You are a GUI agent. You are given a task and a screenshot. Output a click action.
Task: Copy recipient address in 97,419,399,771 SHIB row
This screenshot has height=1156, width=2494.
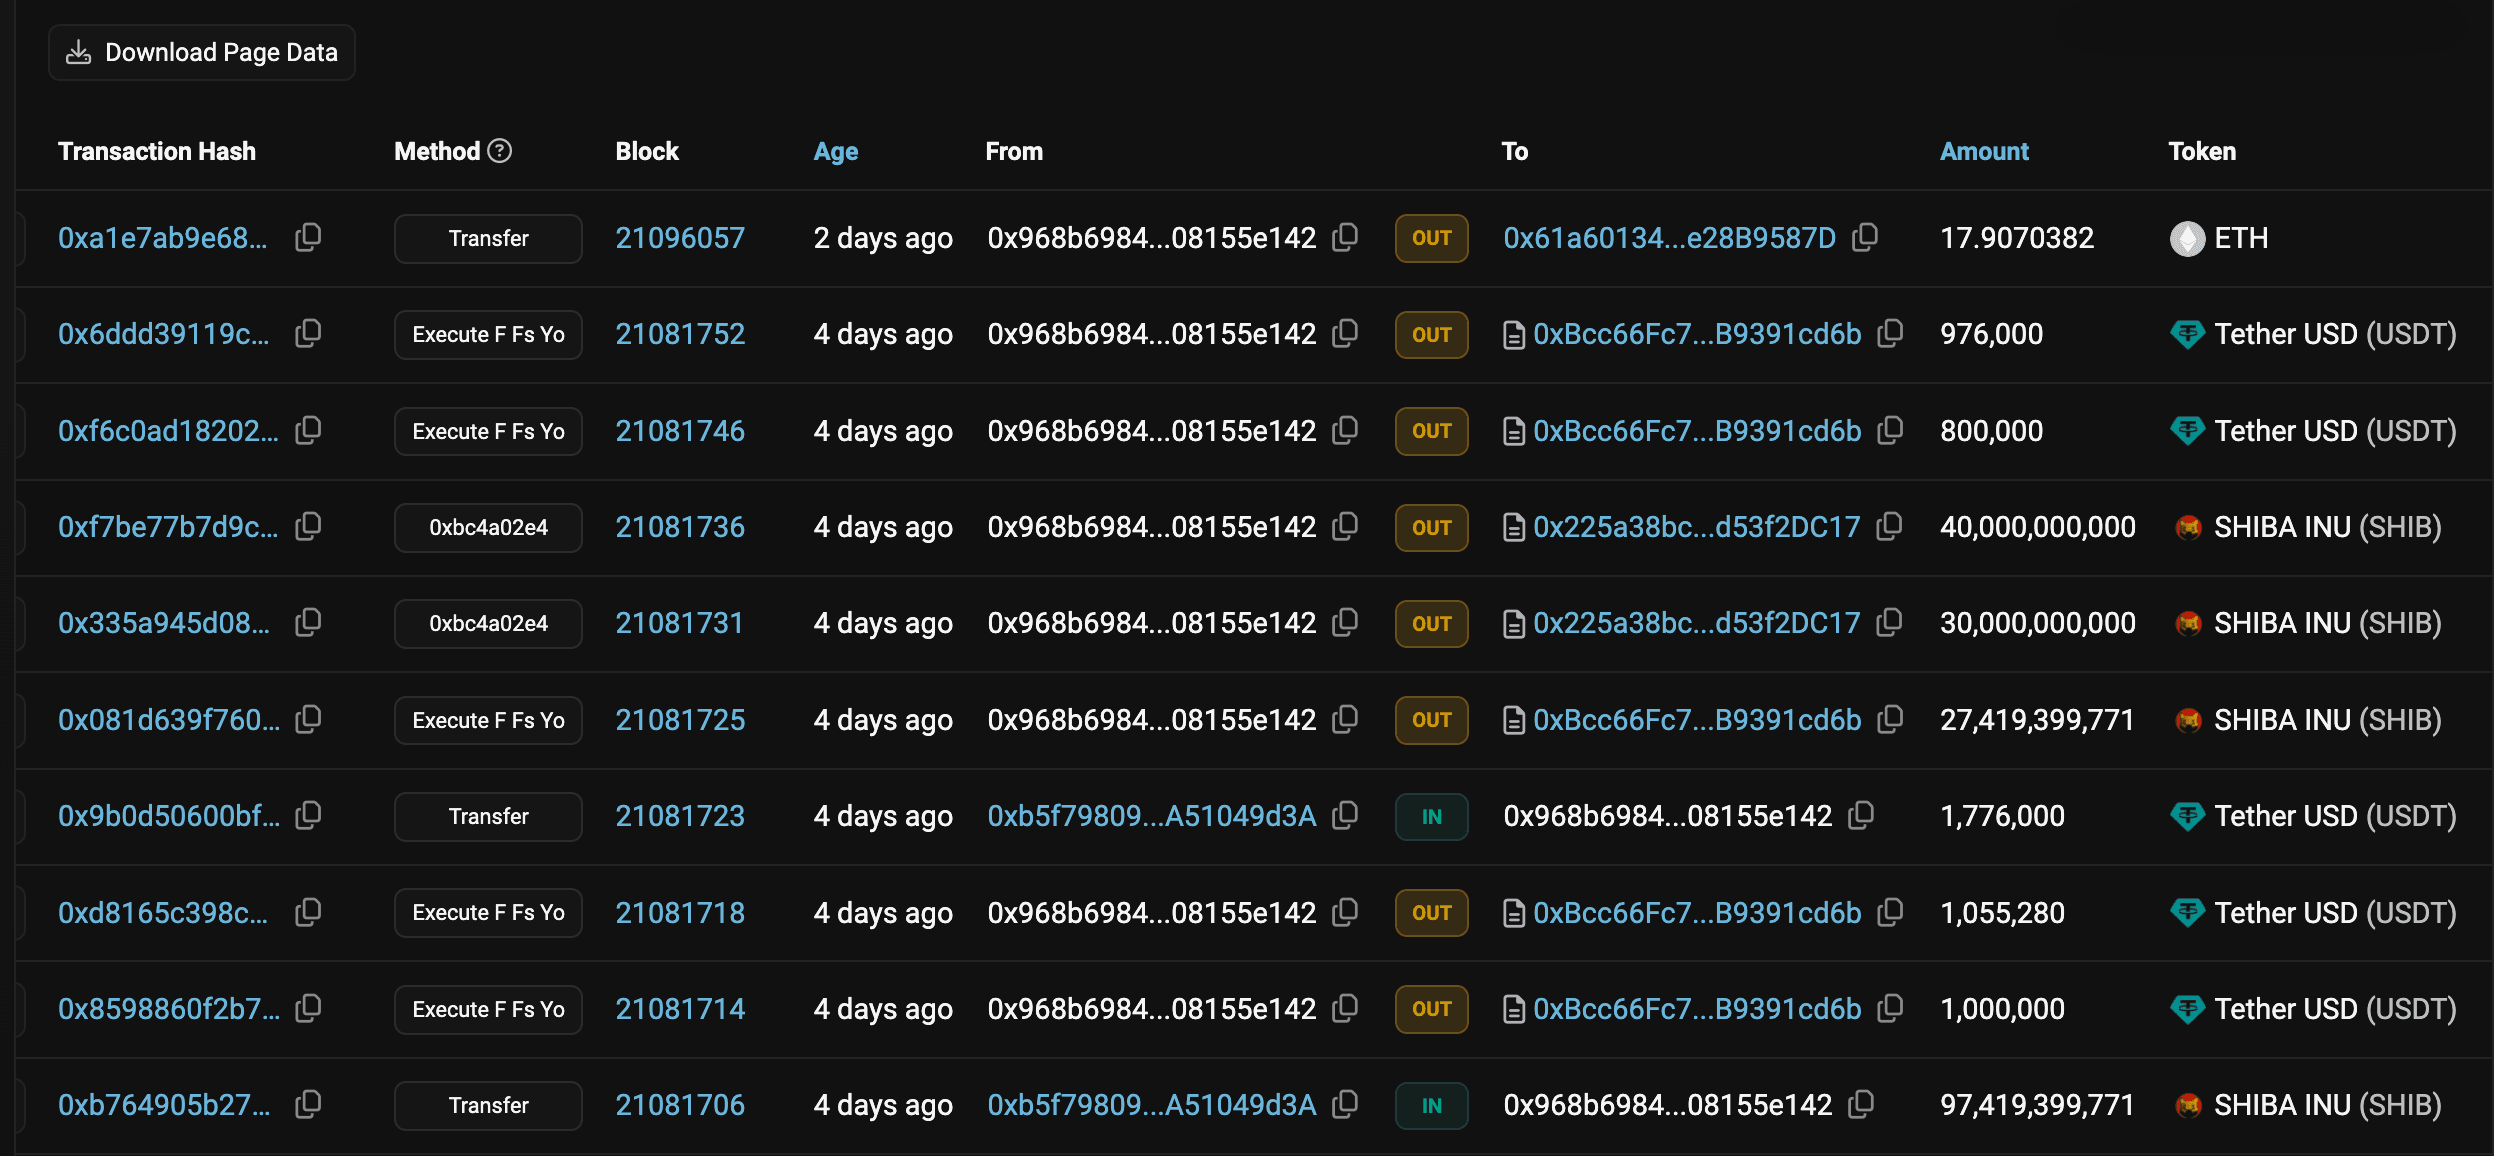pyautogui.click(x=1861, y=1104)
